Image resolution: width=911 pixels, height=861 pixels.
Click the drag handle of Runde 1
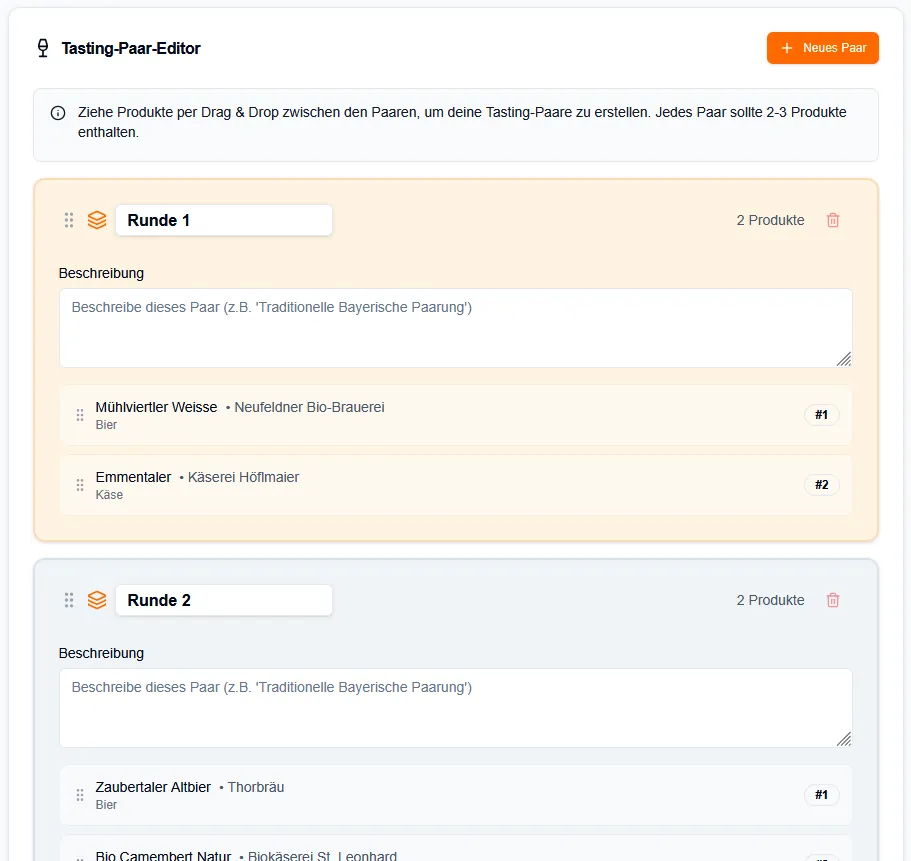[x=69, y=220]
